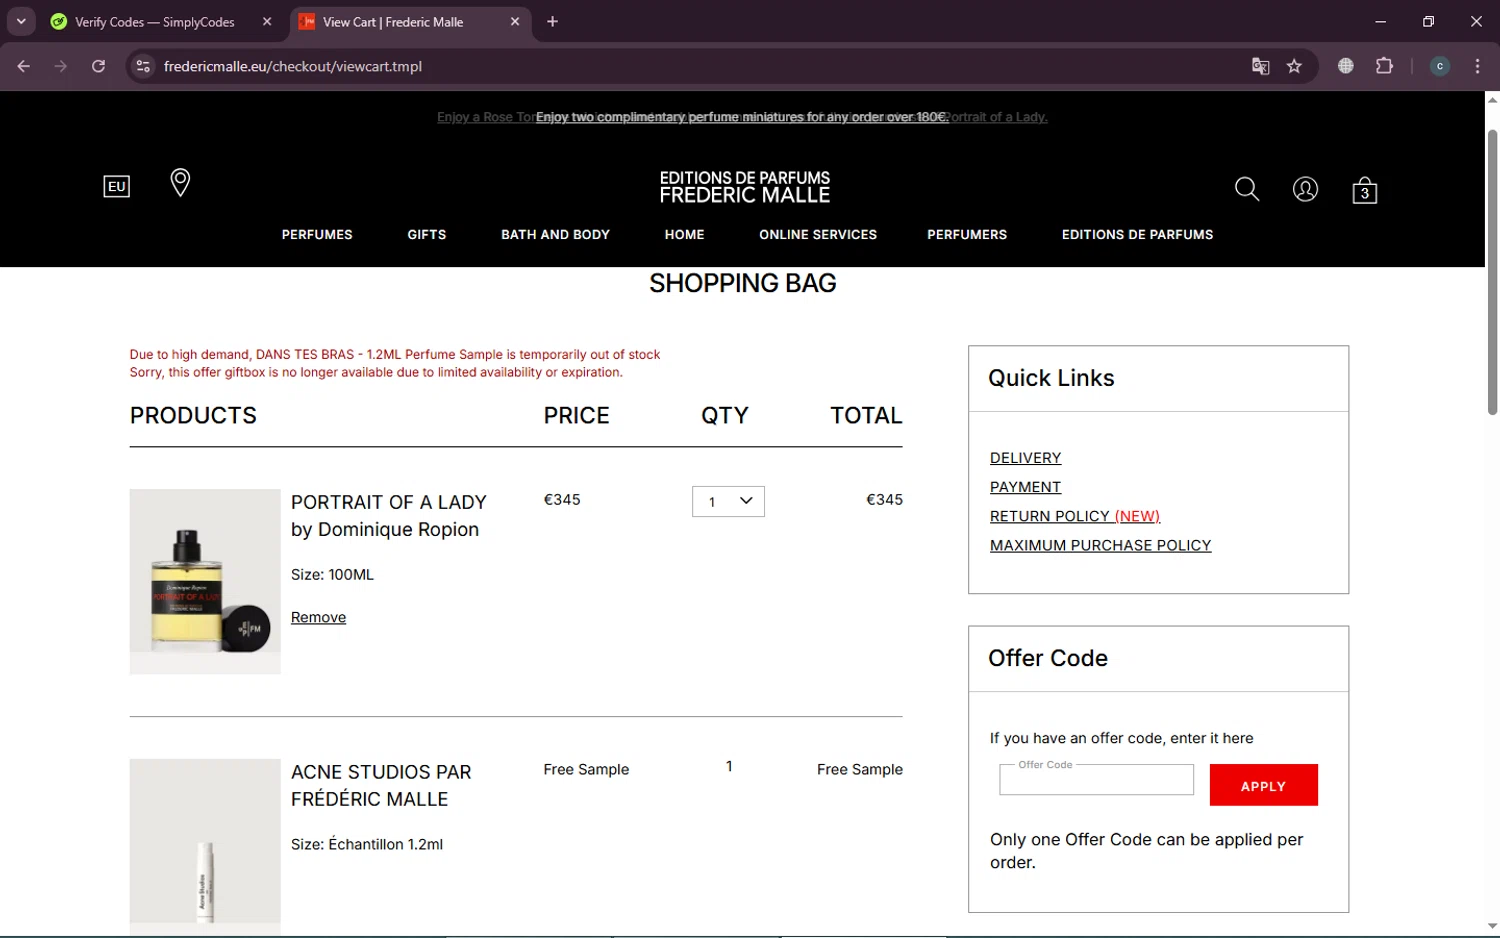Click the complimentary miniatures promo banner

(742, 117)
